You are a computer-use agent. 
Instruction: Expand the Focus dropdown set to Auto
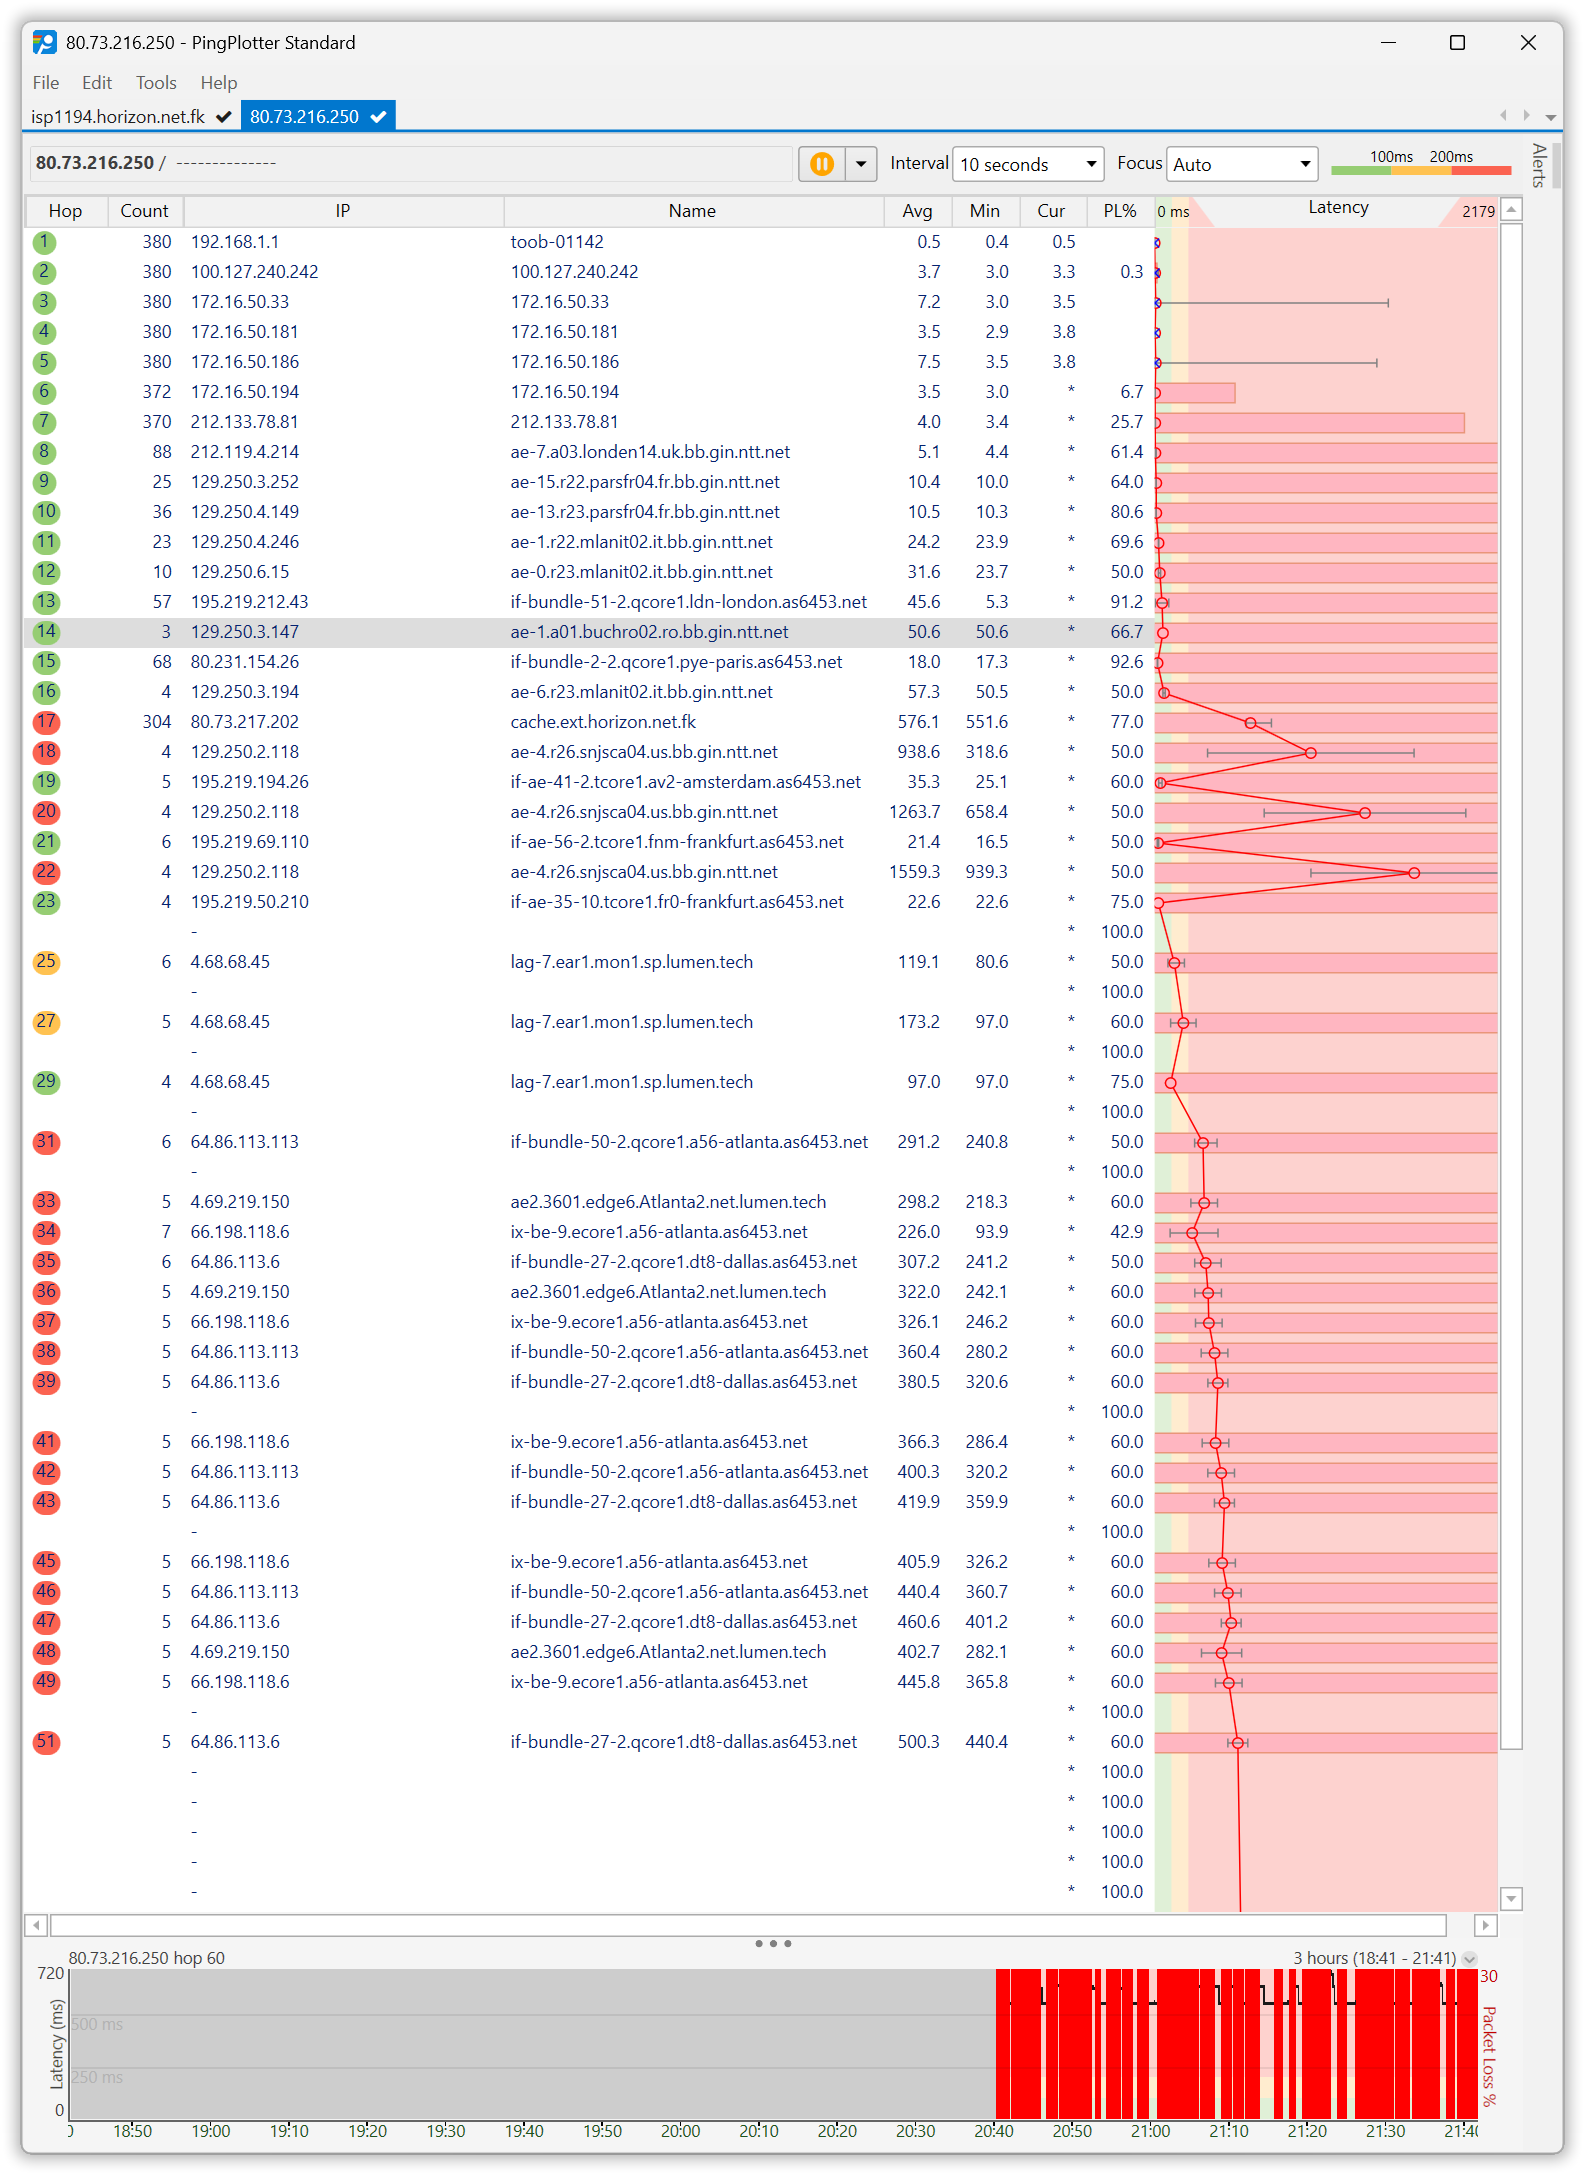tap(1241, 164)
